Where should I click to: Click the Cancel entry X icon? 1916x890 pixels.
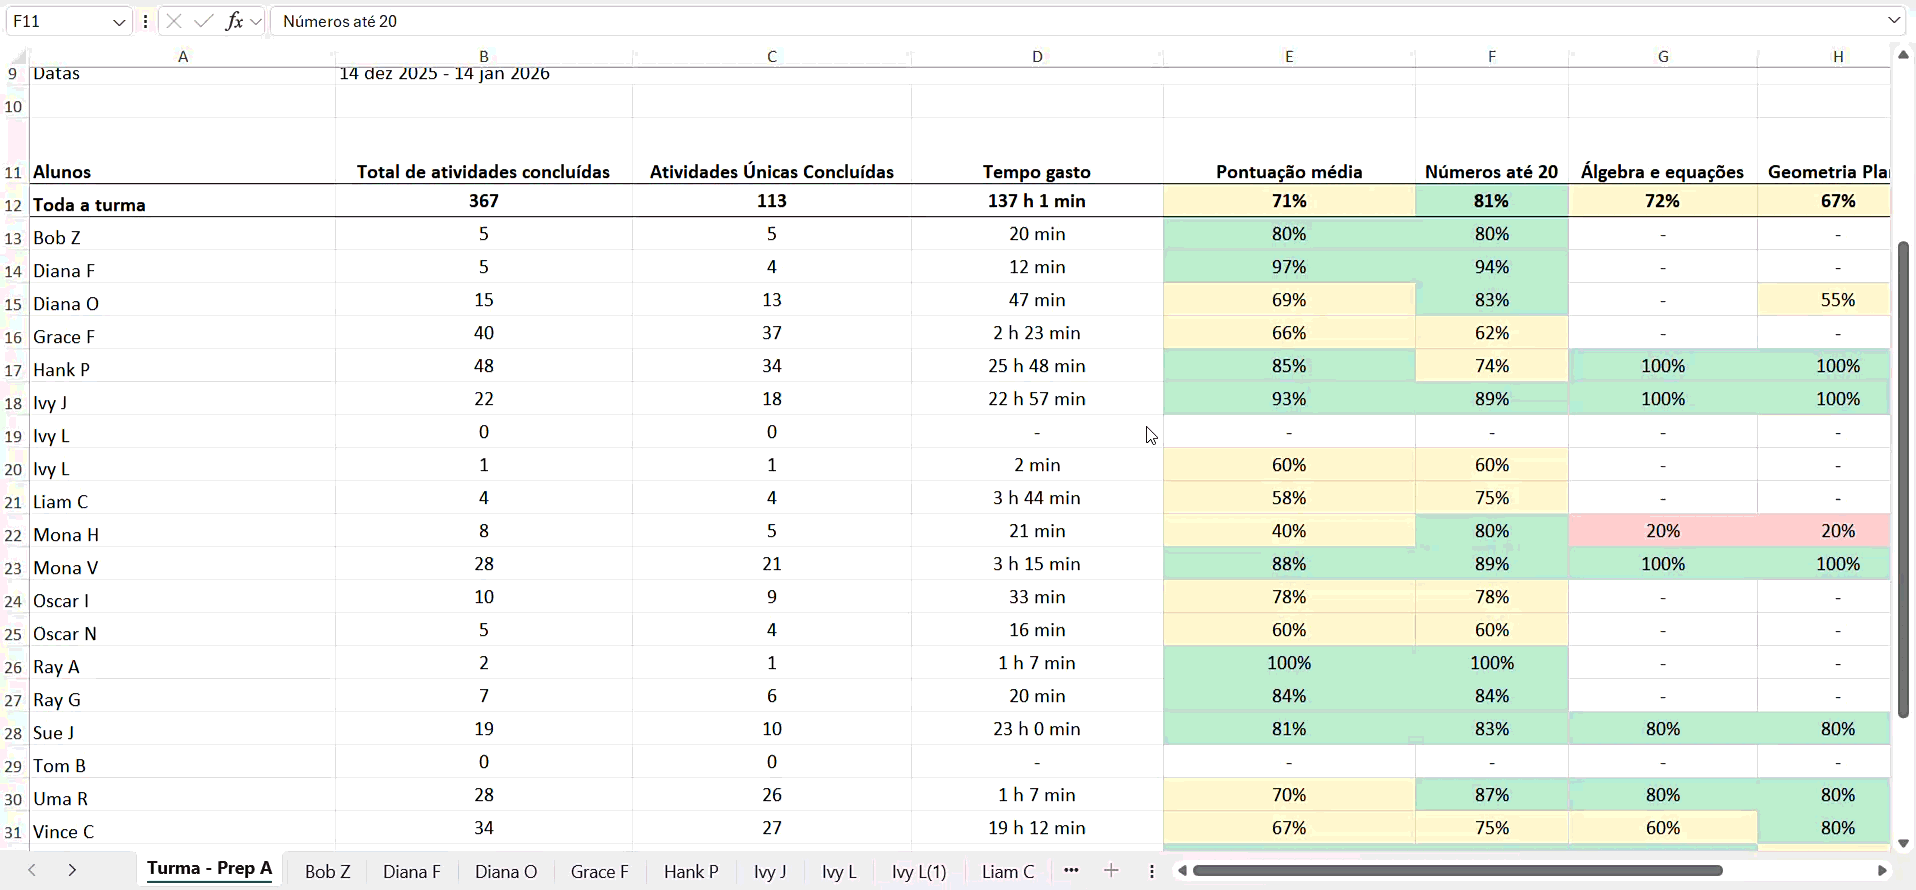(173, 21)
